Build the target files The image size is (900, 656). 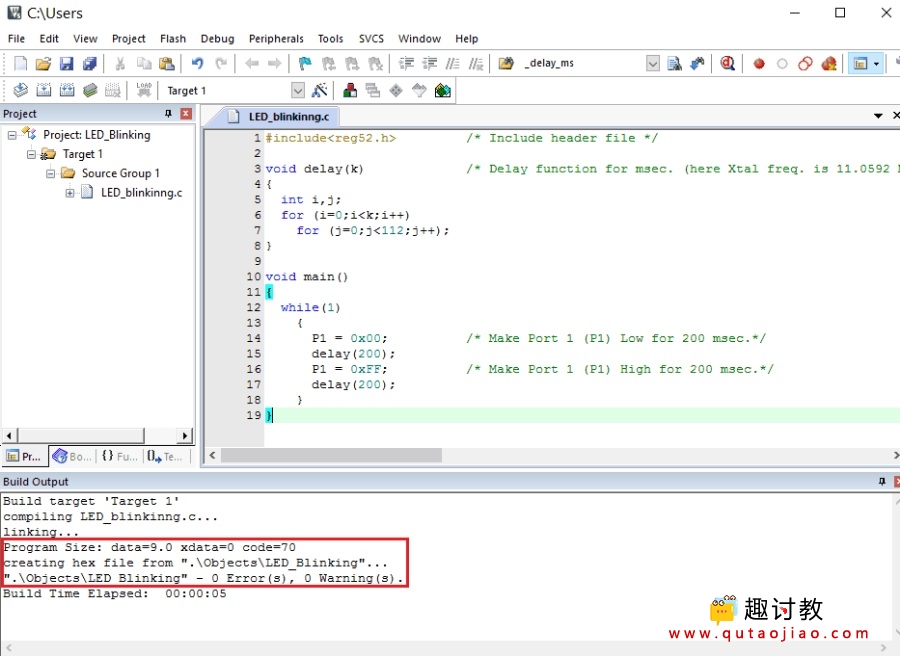[44, 90]
